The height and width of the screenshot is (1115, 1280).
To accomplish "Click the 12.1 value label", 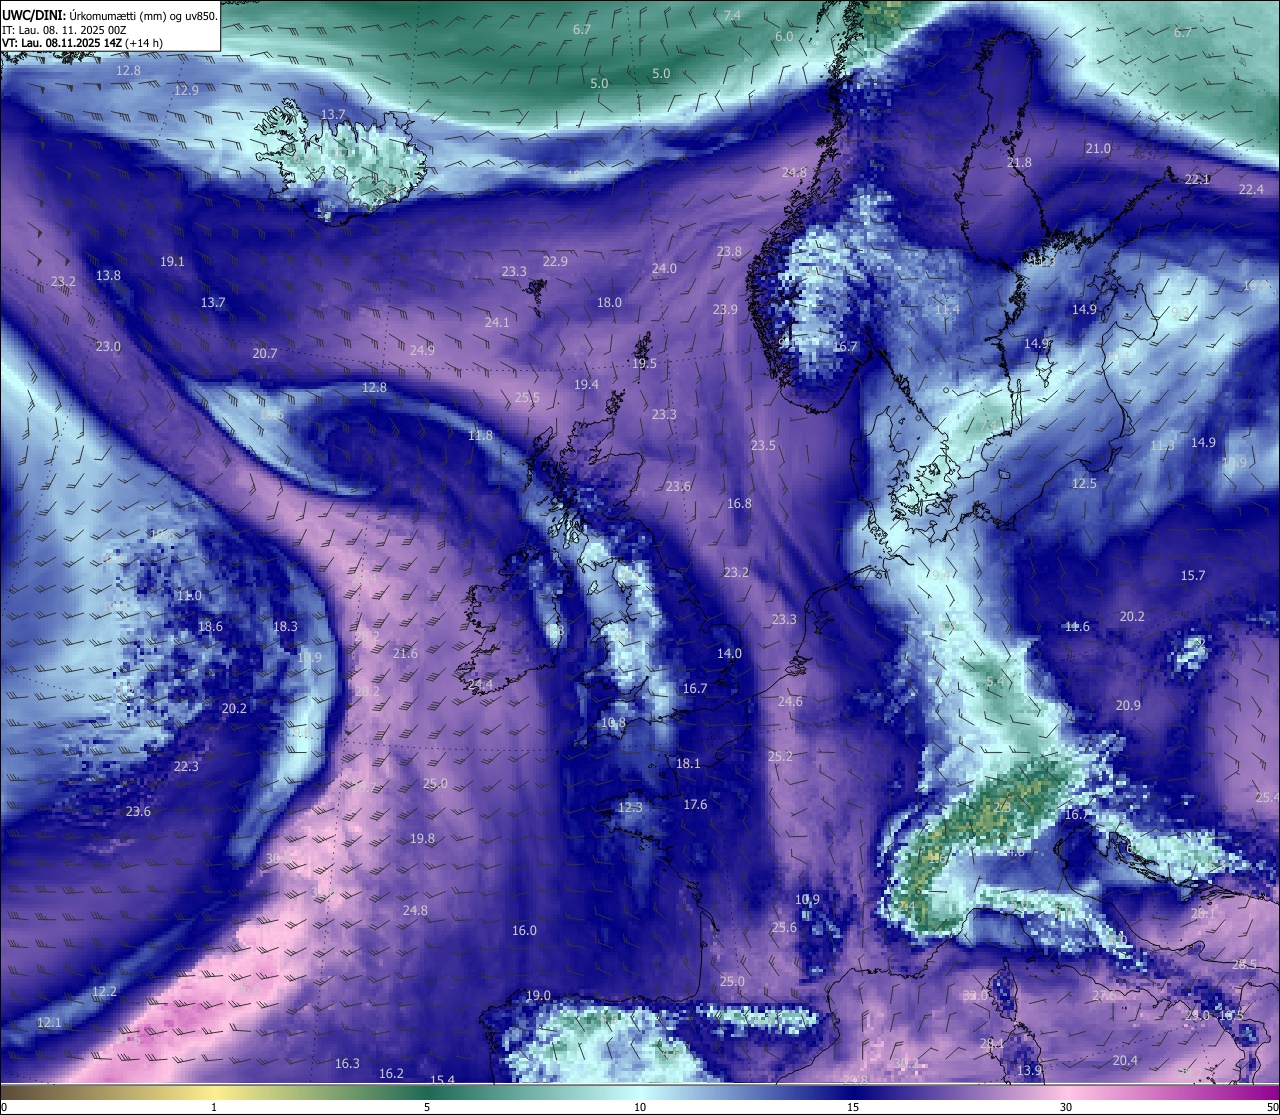I will [x=49, y=1023].
